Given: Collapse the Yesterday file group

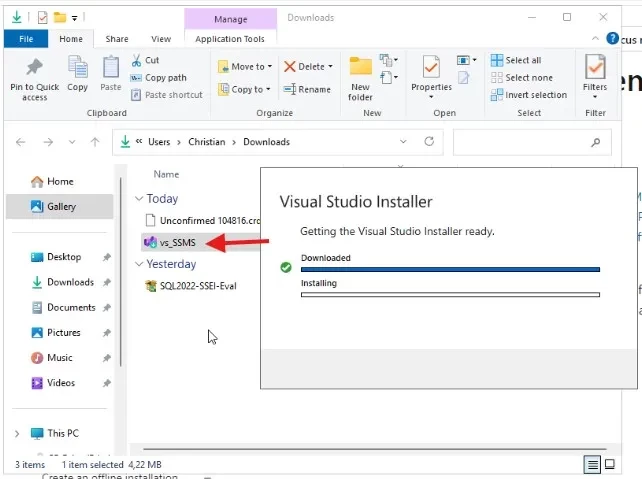Looking at the screenshot, I should coord(140,265).
